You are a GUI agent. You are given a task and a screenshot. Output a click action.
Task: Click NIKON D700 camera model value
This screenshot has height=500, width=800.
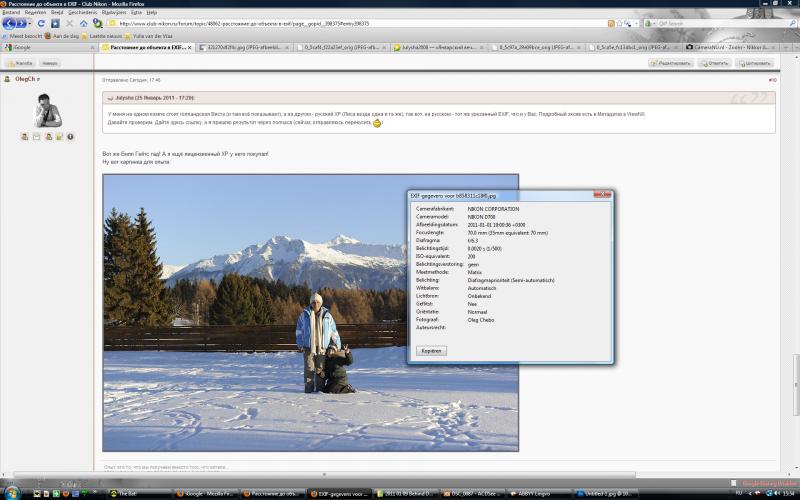[481, 217]
